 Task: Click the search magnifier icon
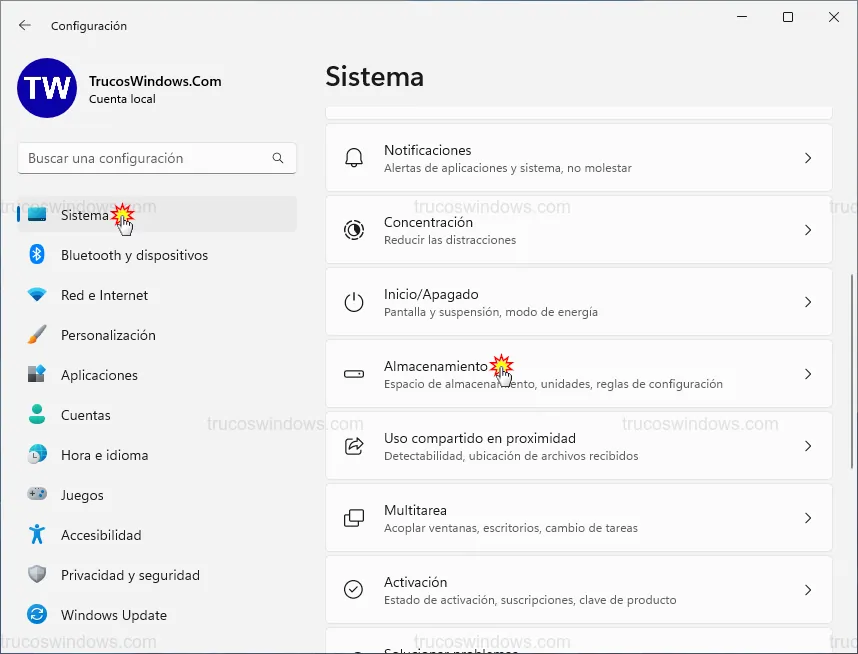click(x=278, y=158)
